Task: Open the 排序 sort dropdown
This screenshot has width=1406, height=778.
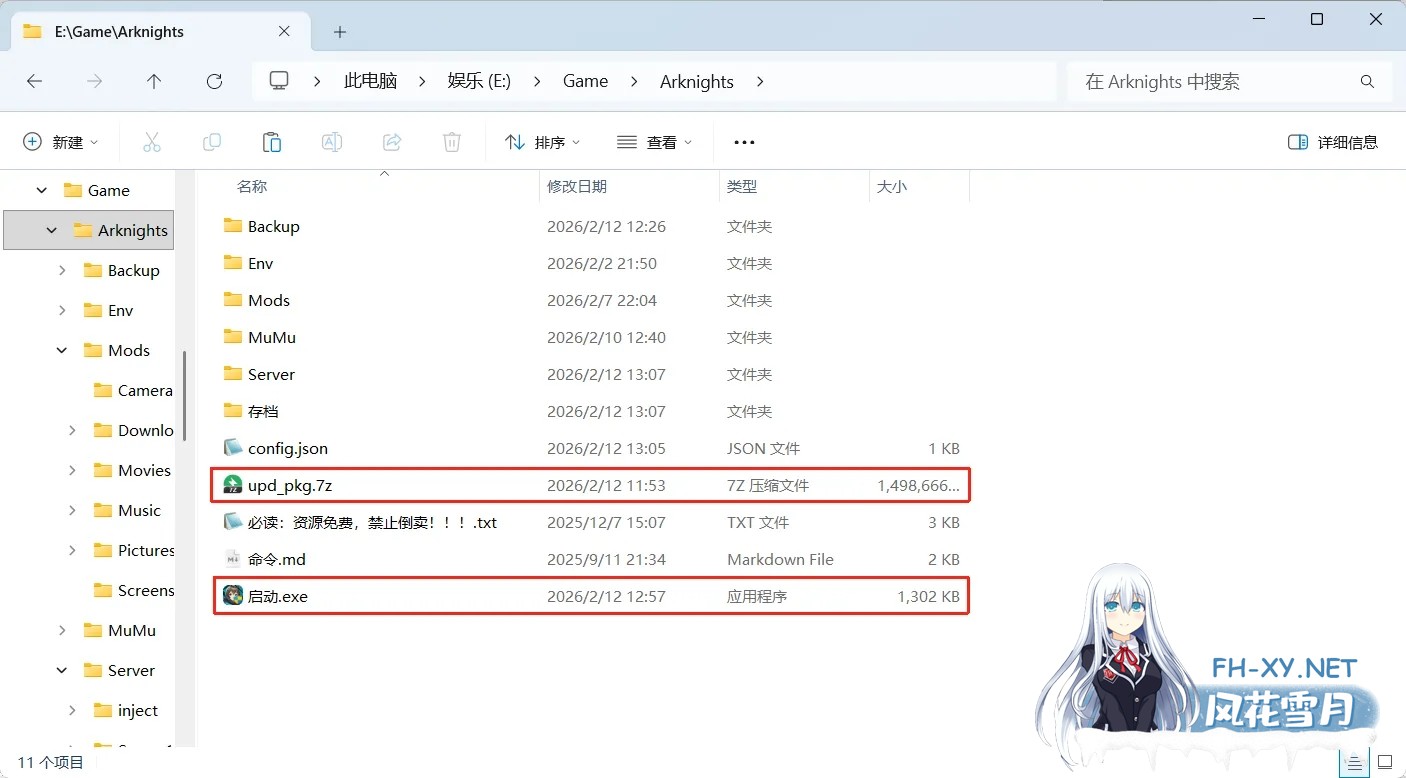Action: [x=543, y=142]
